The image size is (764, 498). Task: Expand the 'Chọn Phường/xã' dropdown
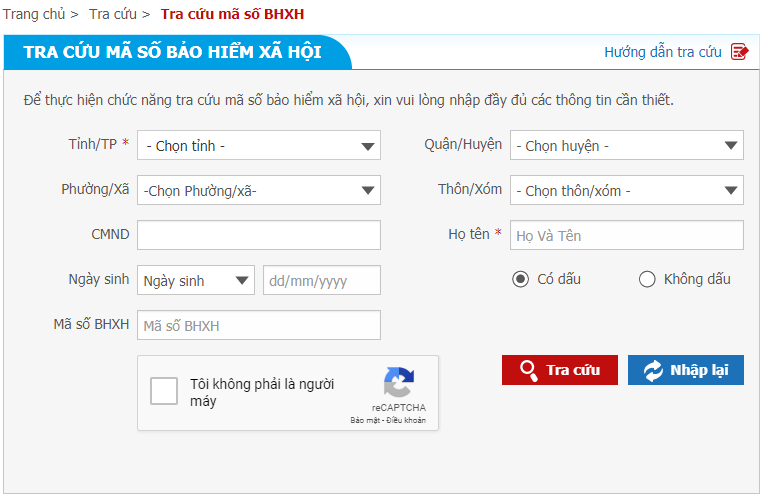(259, 190)
